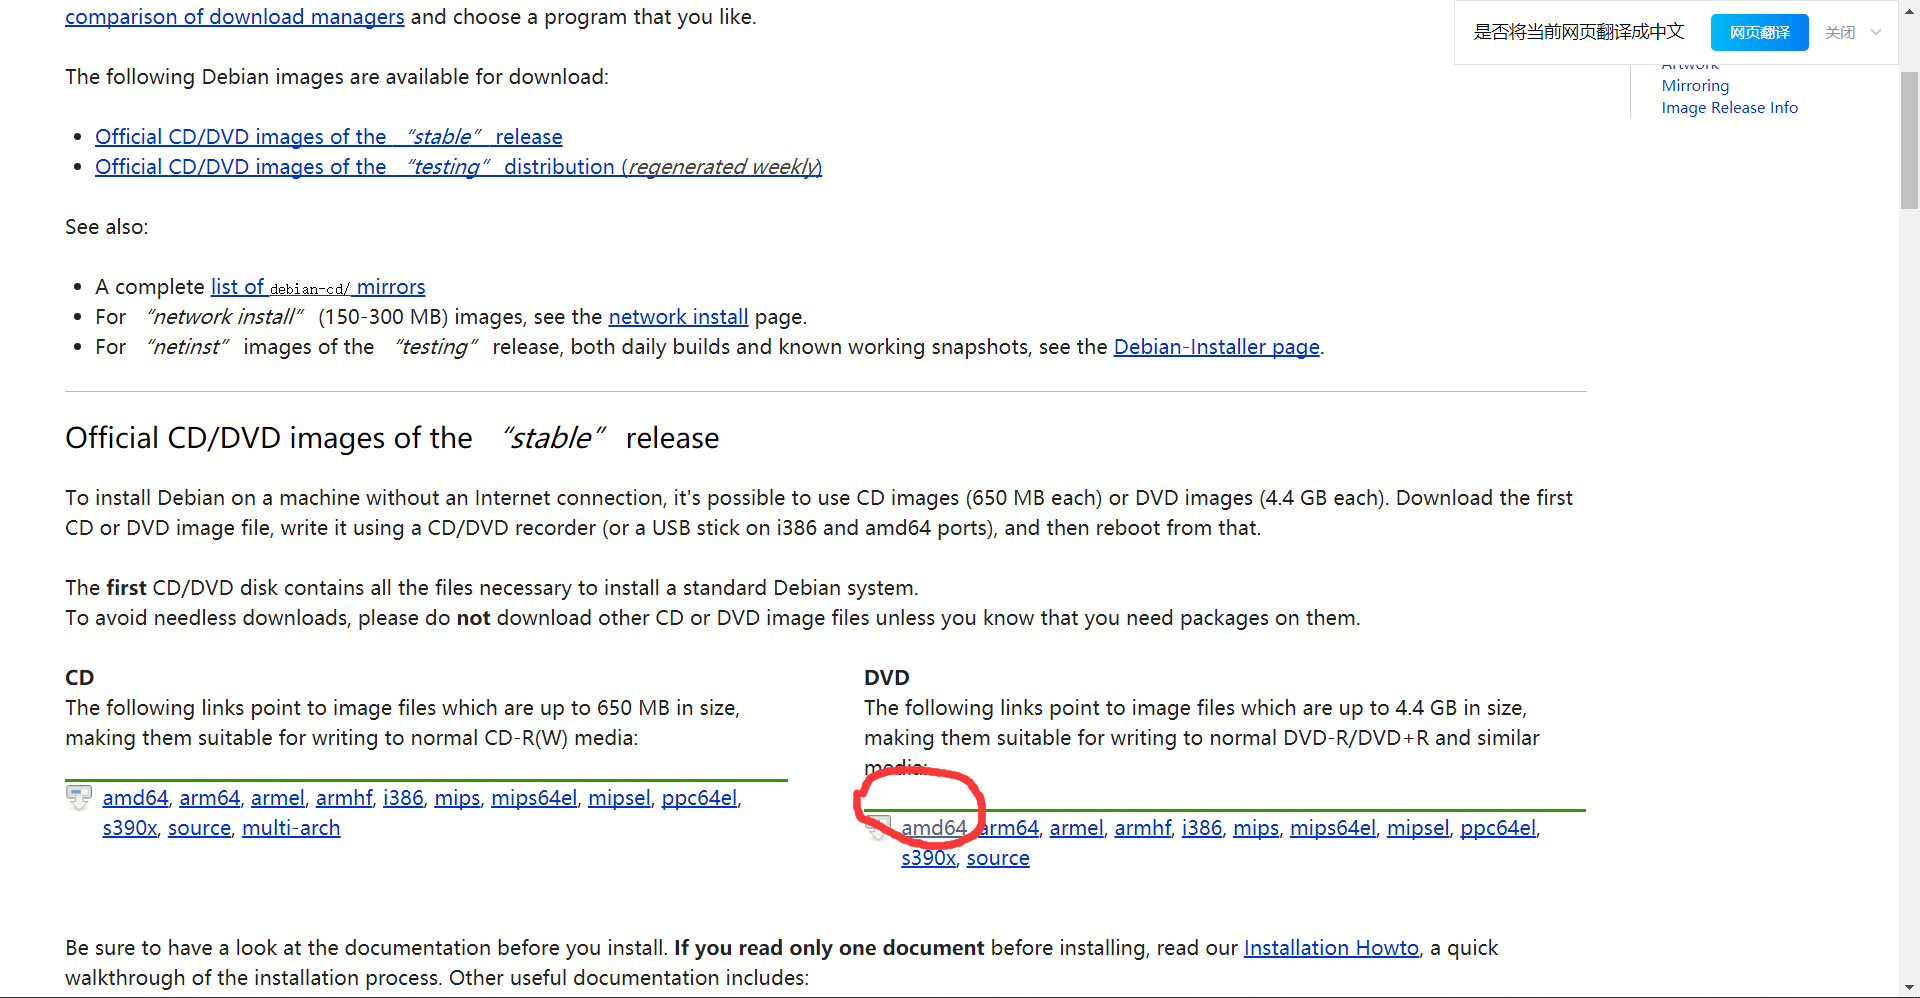Screen dimensions: 1920x998
Task: Click arm64 link under DVD section
Action: pyautogui.click(x=1009, y=828)
